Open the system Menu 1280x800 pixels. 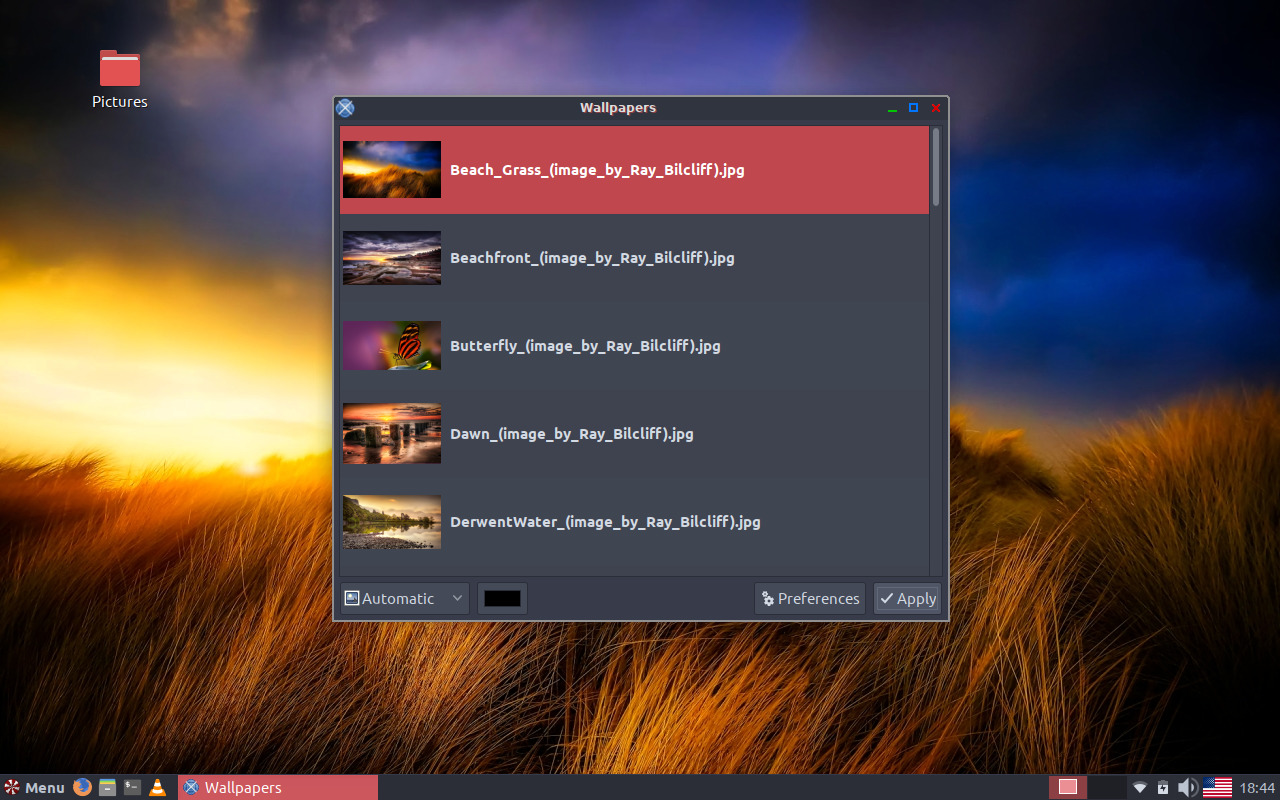click(x=34, y=787)
